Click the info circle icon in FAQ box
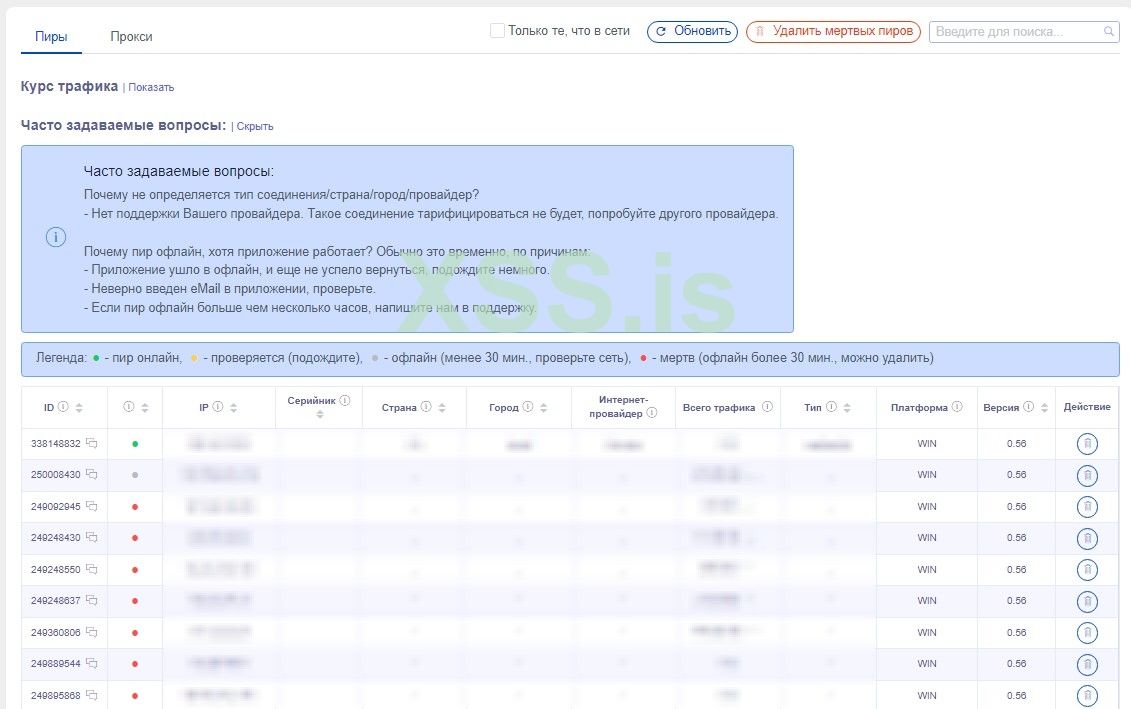1131x709 pixels. point(56,237)
